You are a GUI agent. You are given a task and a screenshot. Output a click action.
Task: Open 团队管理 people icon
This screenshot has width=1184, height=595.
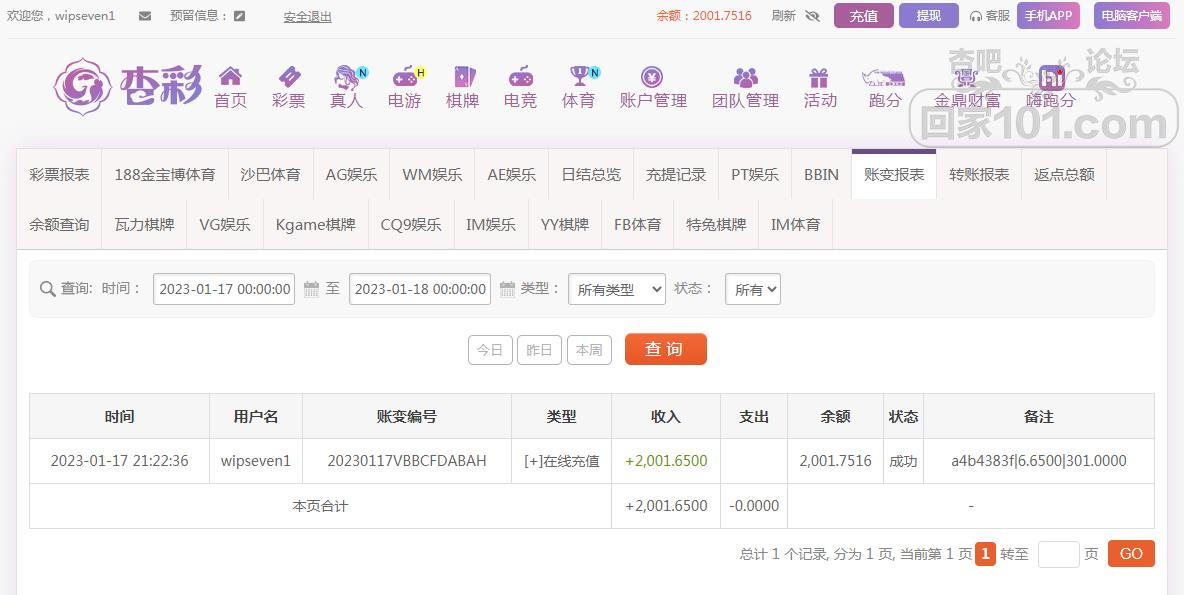[x=745, y=76]
